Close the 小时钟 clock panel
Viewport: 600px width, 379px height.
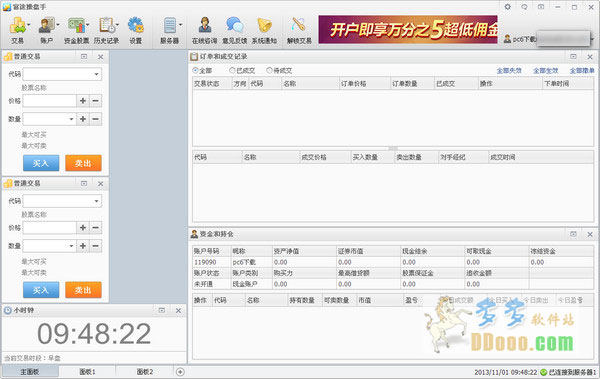click(x=178, y=310)
